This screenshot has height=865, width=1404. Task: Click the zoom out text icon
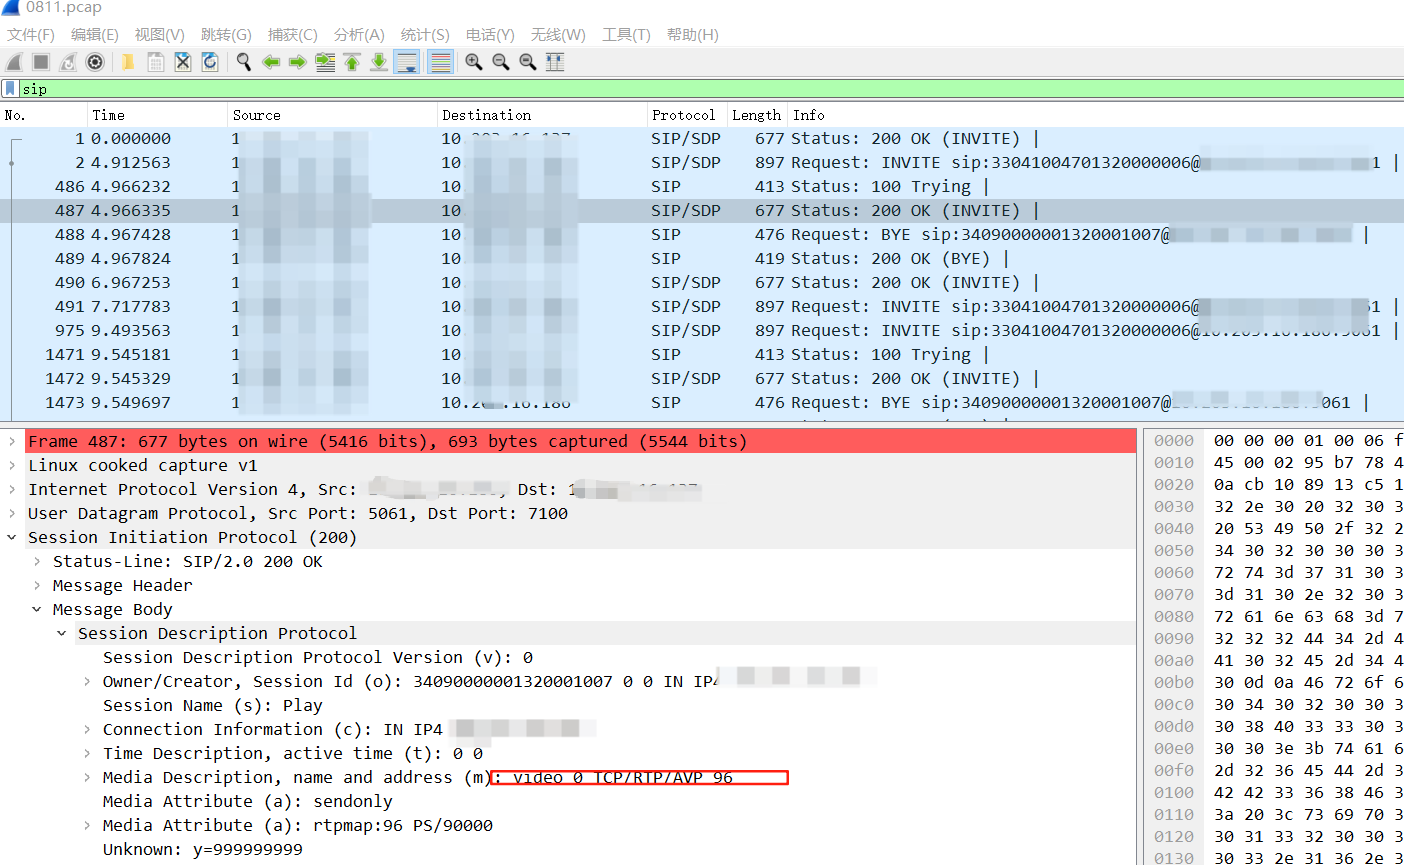pos(501,62)
